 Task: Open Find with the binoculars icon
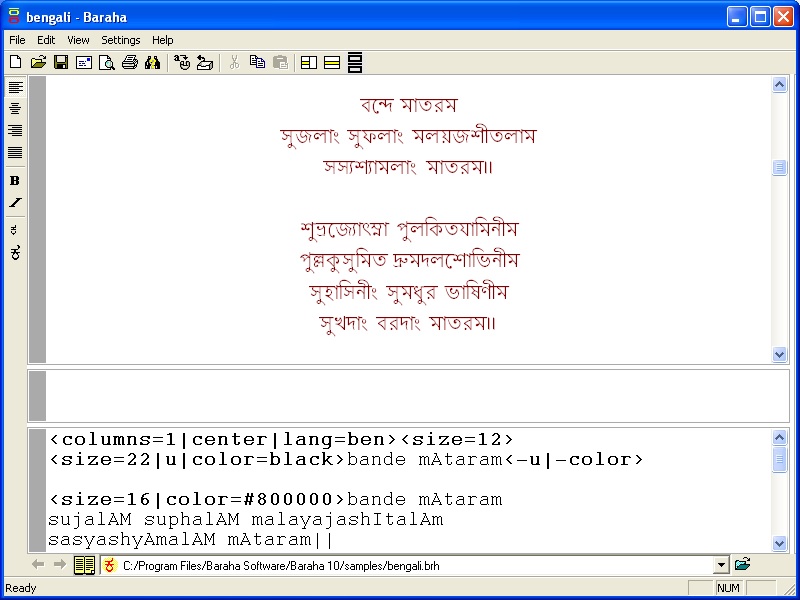[153, 62]
